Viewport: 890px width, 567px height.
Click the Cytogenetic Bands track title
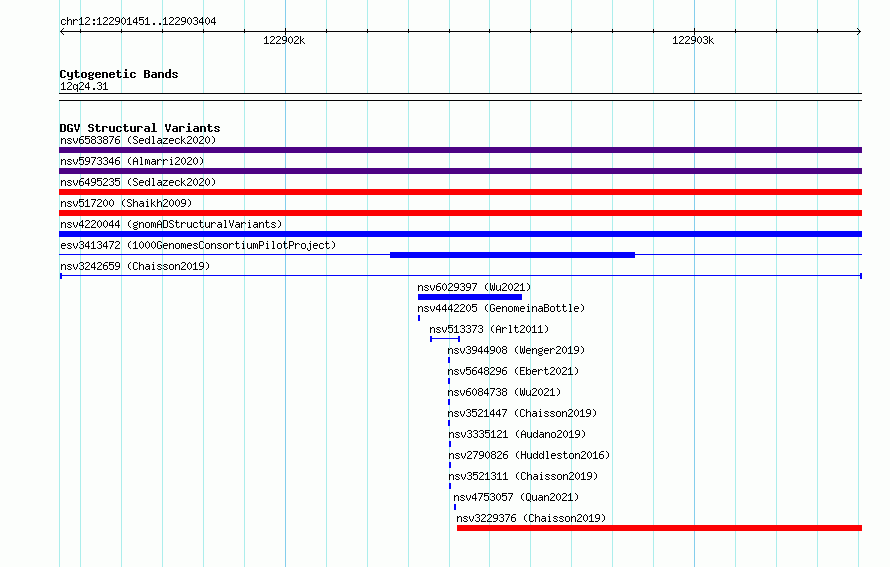(119, 74)
